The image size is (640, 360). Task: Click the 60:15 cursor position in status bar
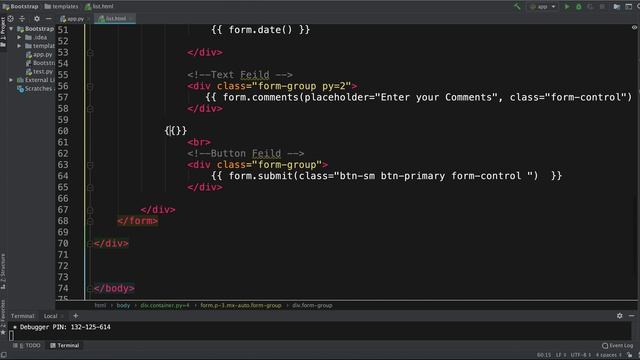pyautogui.click(x=544, y=355)
